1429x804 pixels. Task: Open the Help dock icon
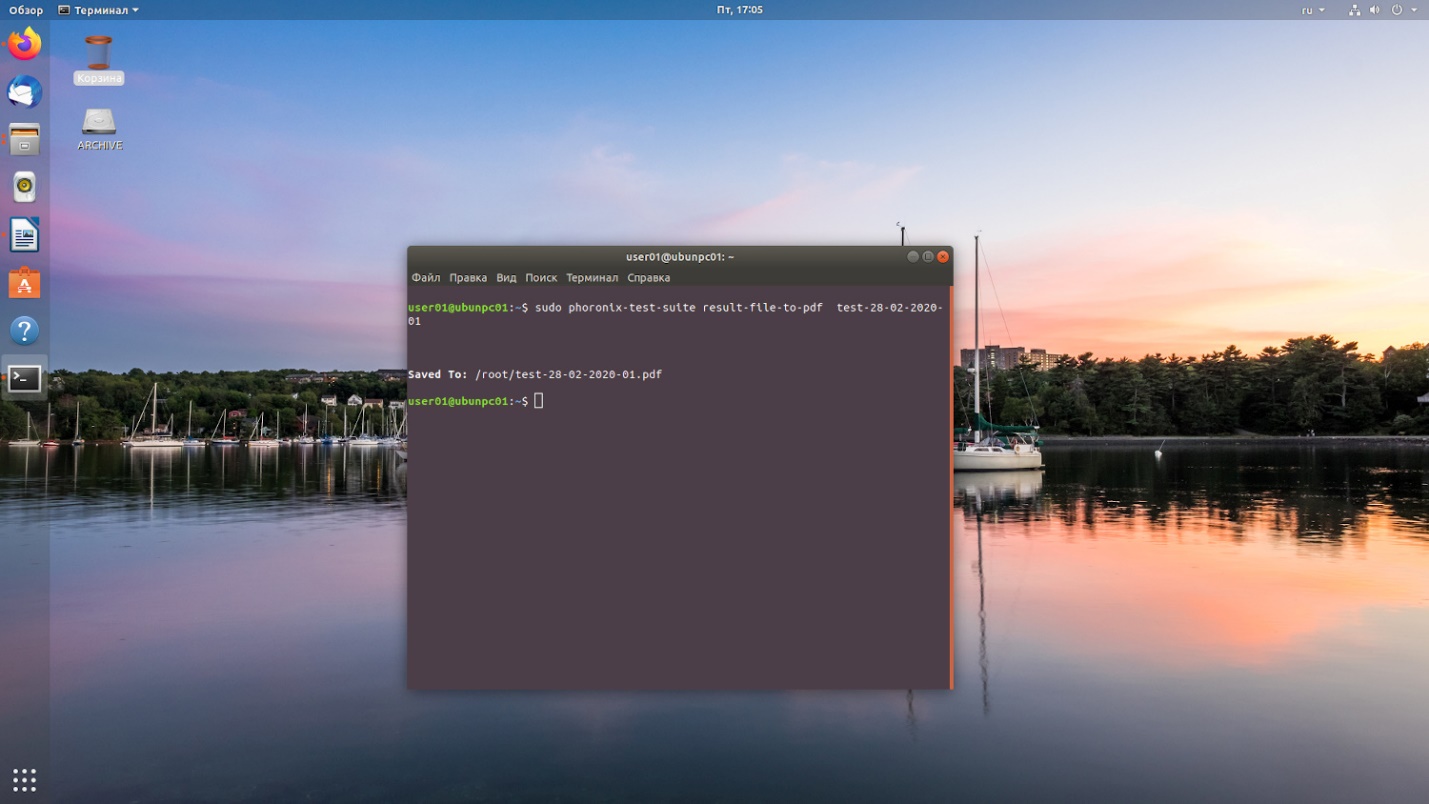coord(24,331)
